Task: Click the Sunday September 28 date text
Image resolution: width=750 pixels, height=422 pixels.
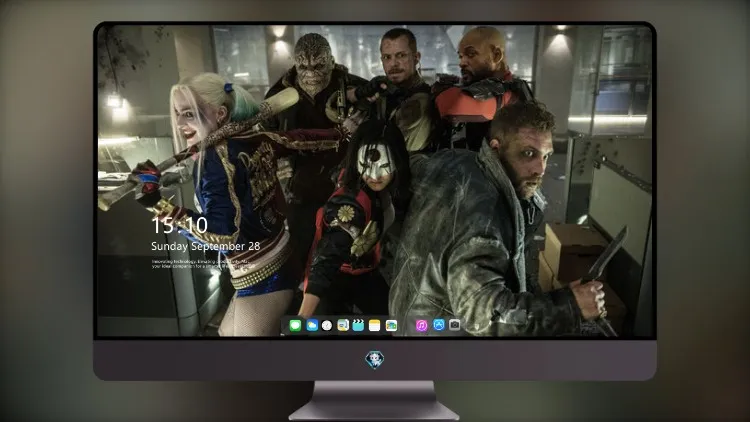Action: coord(206,246)
